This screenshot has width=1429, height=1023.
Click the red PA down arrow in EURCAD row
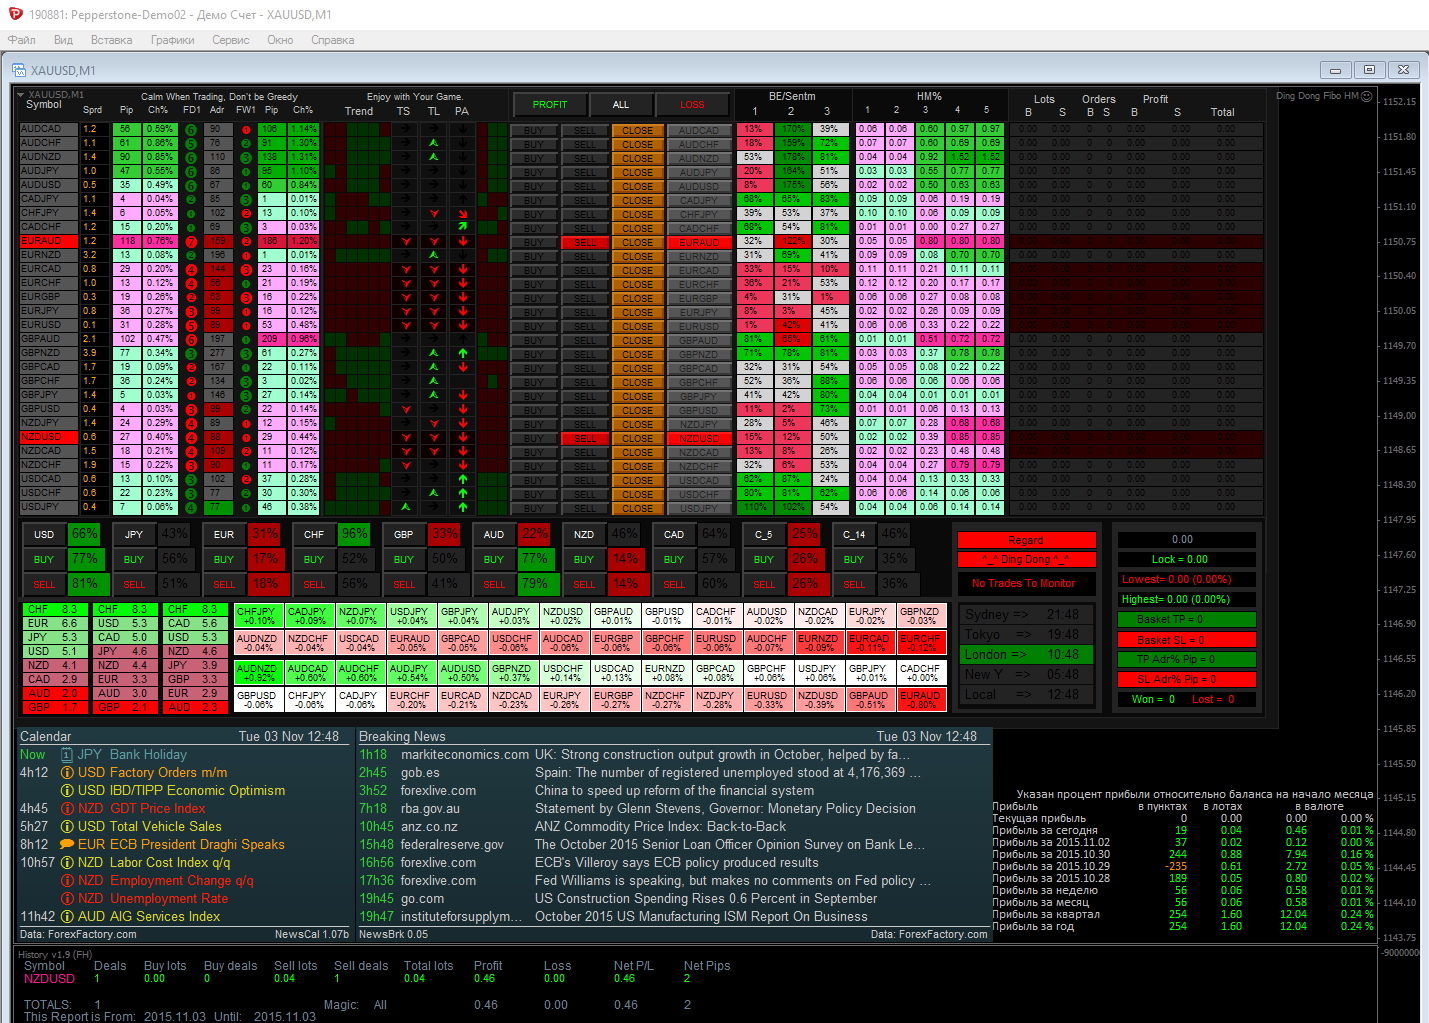463,269
